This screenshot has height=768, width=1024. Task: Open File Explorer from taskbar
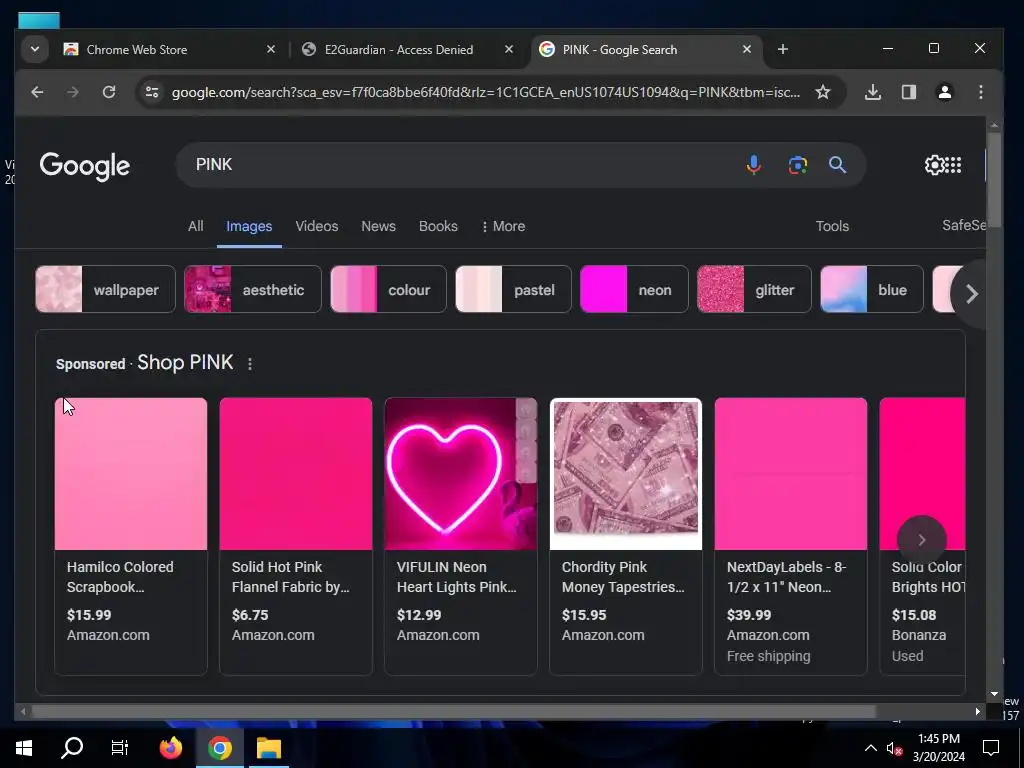tap(268, 748)
